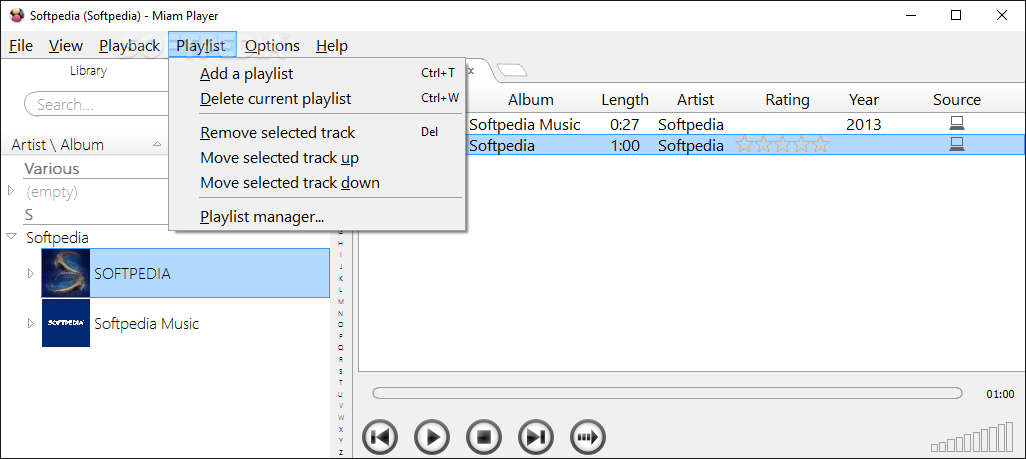Click source computer icon in selected row
Viewport: 1026px width, 459px height.
pos(957,145)
